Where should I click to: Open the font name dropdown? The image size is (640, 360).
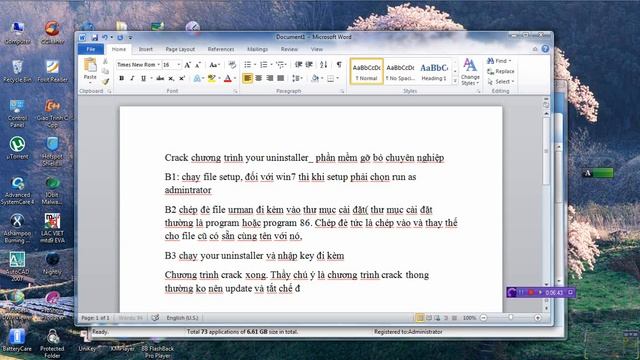pyautogui.click(x=158, y=65)
